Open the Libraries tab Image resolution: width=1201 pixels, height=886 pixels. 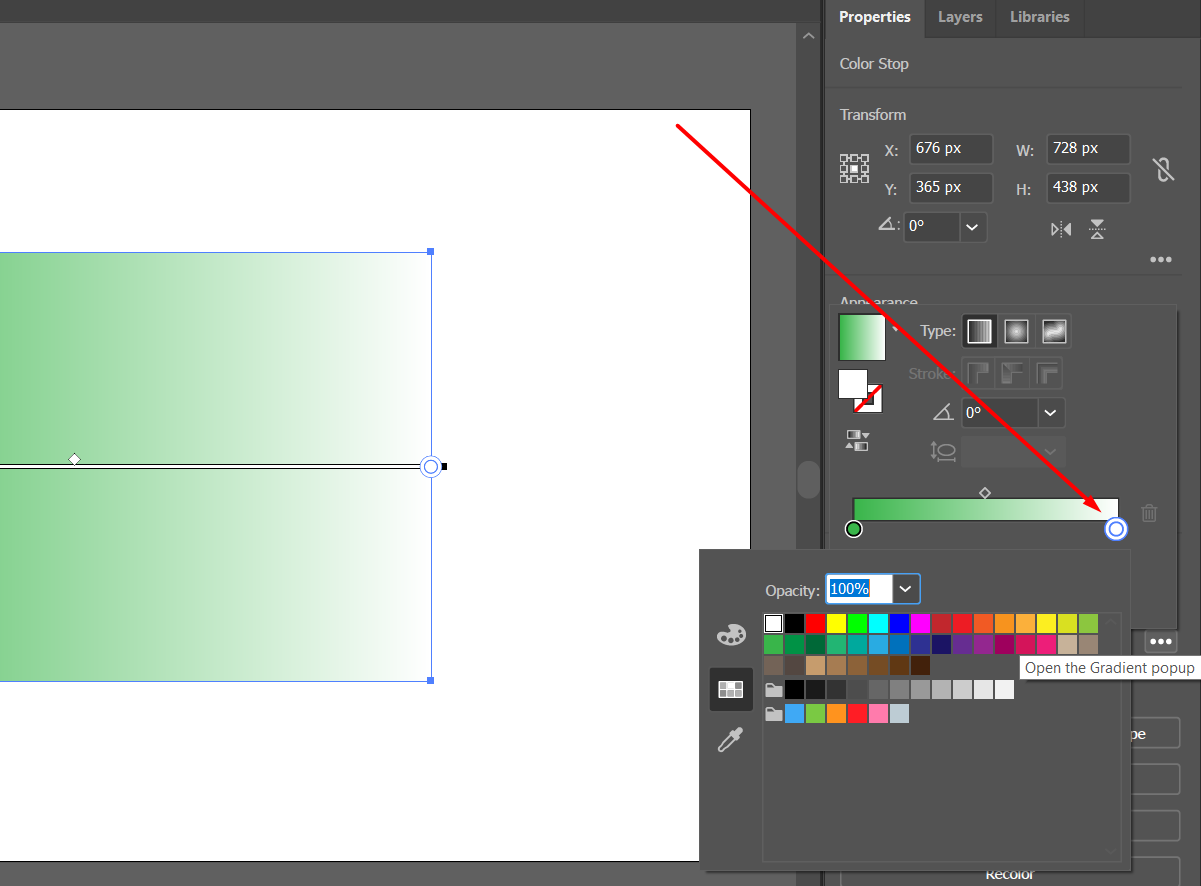(1039, 17)
